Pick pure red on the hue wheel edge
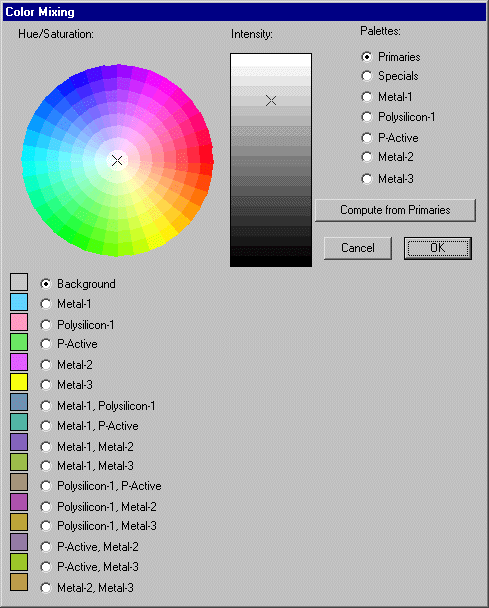Viewport: 489px width, 608px height. point(208,154)
